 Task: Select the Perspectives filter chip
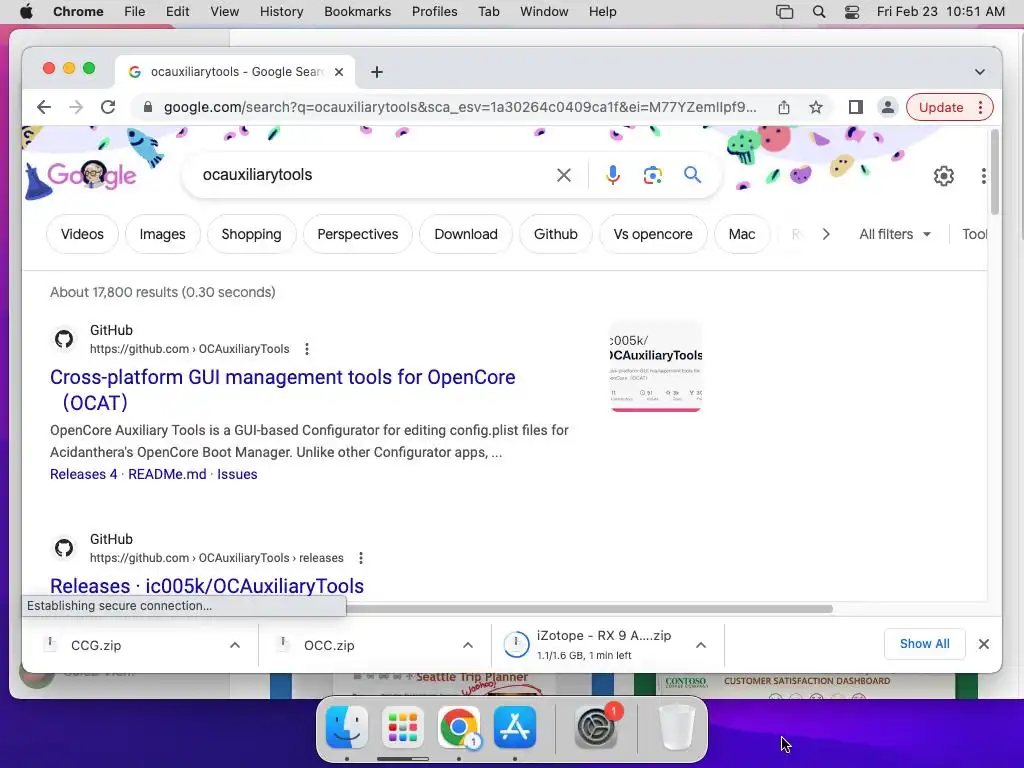(x=358, y=234)
